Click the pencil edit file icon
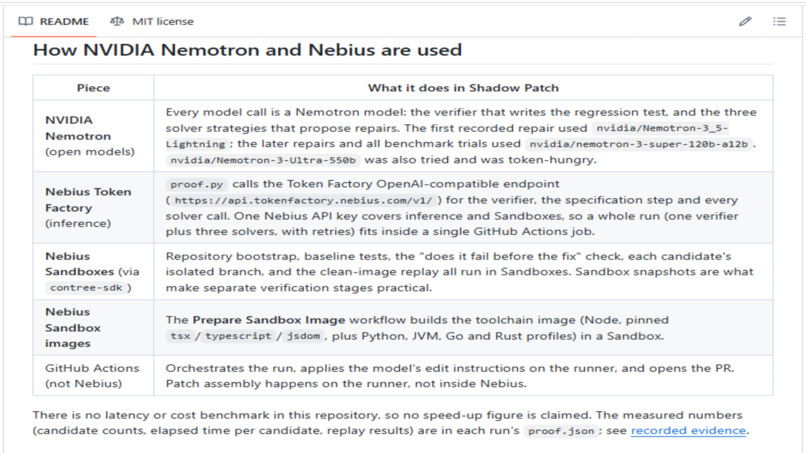The width and height of the screenshot is (806, 453). [745, 22]
